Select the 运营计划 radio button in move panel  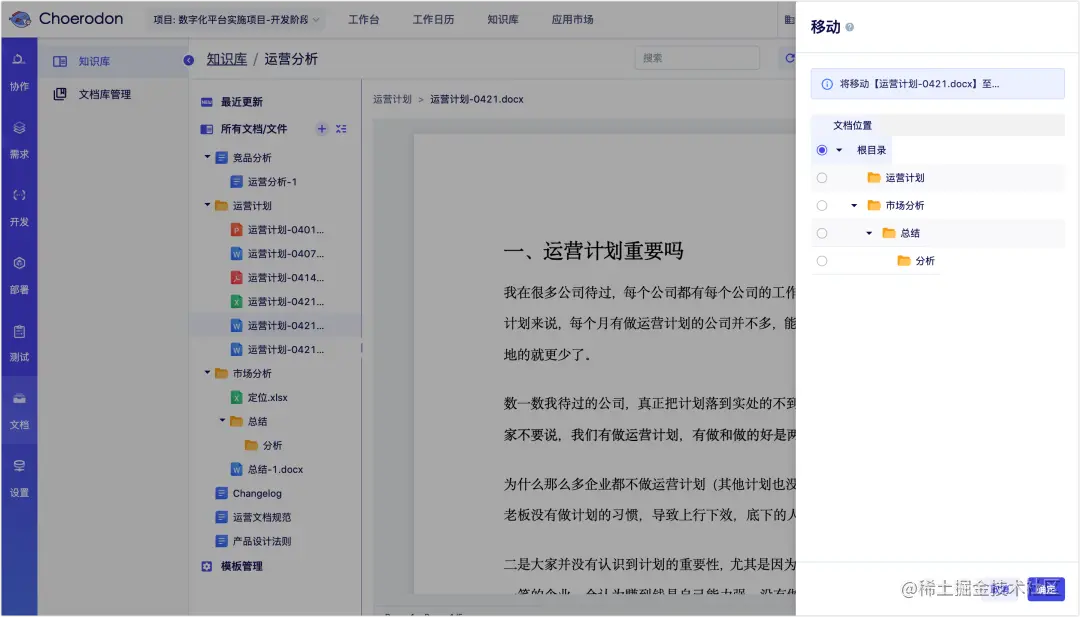[822, 178]
